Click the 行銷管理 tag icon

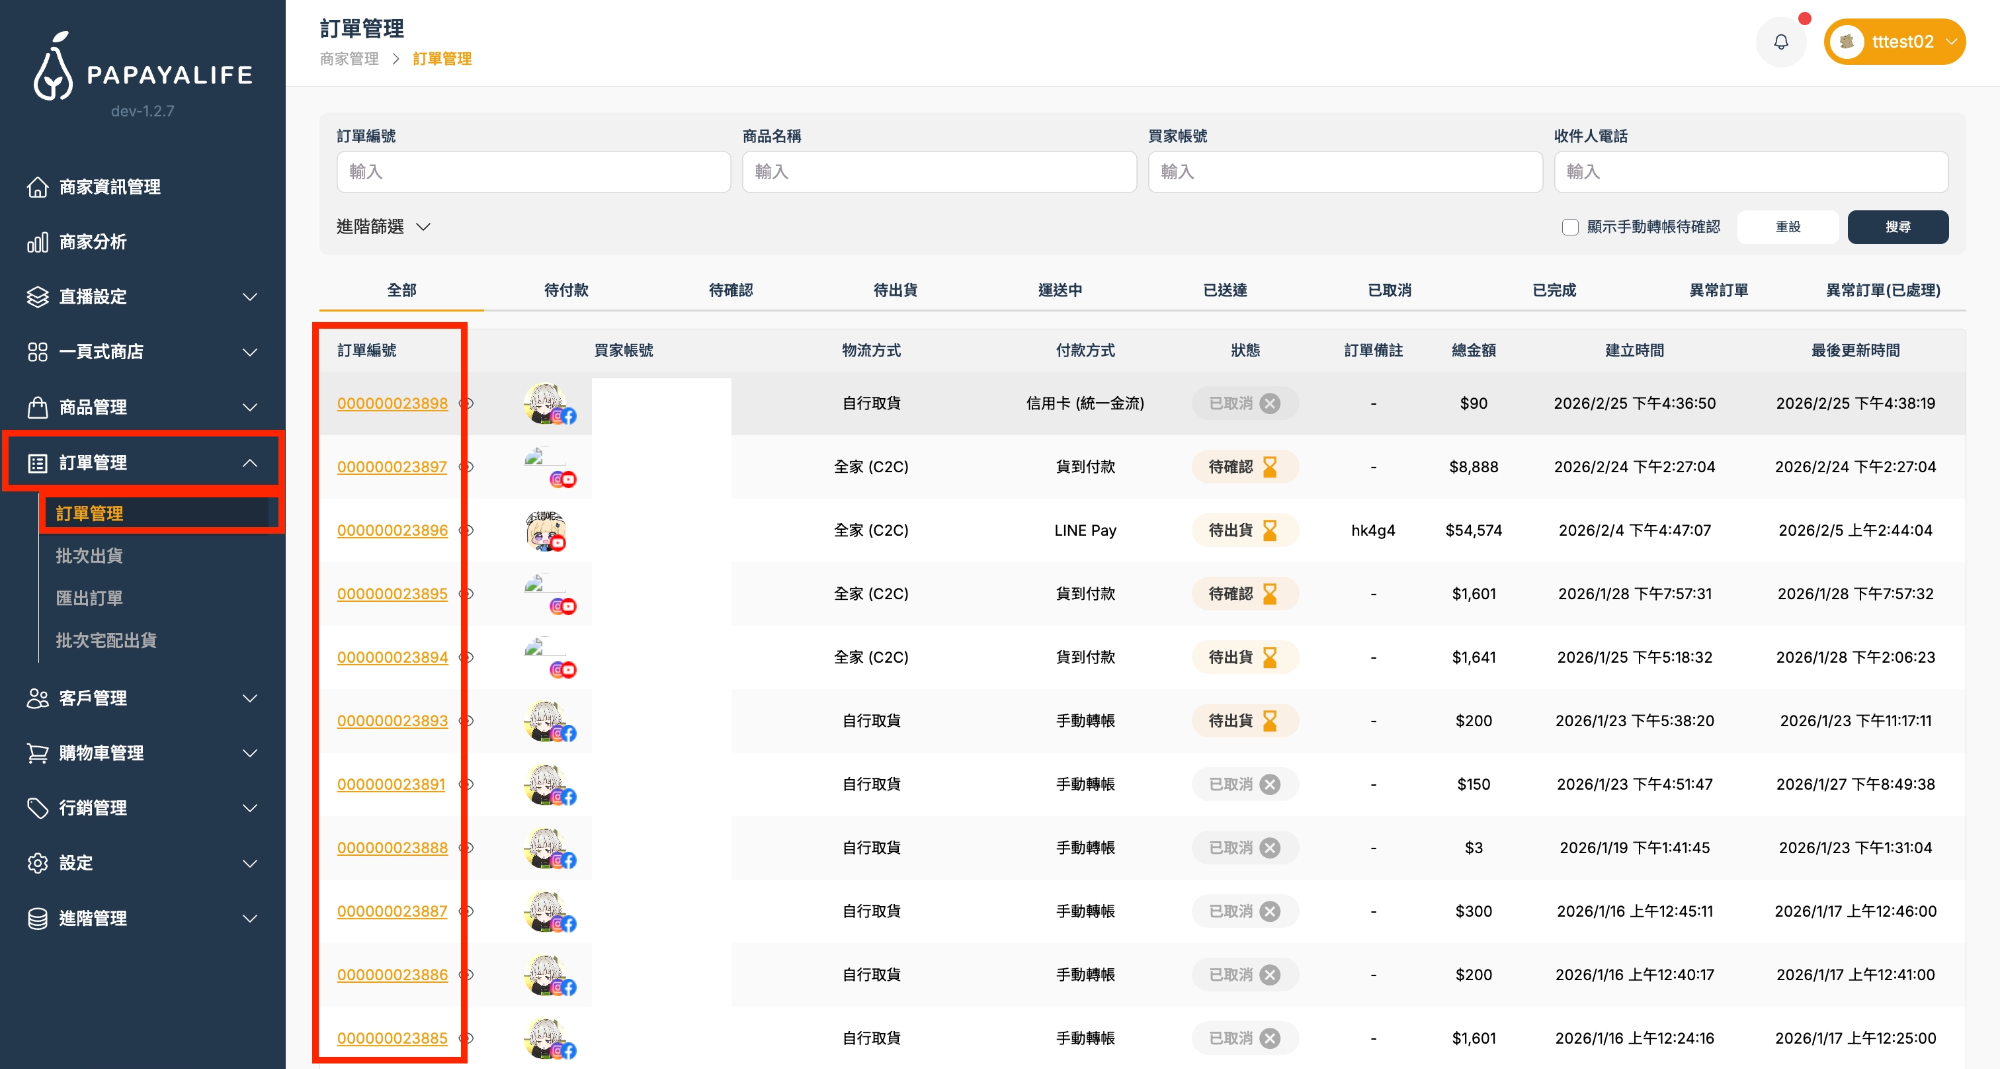38,808
